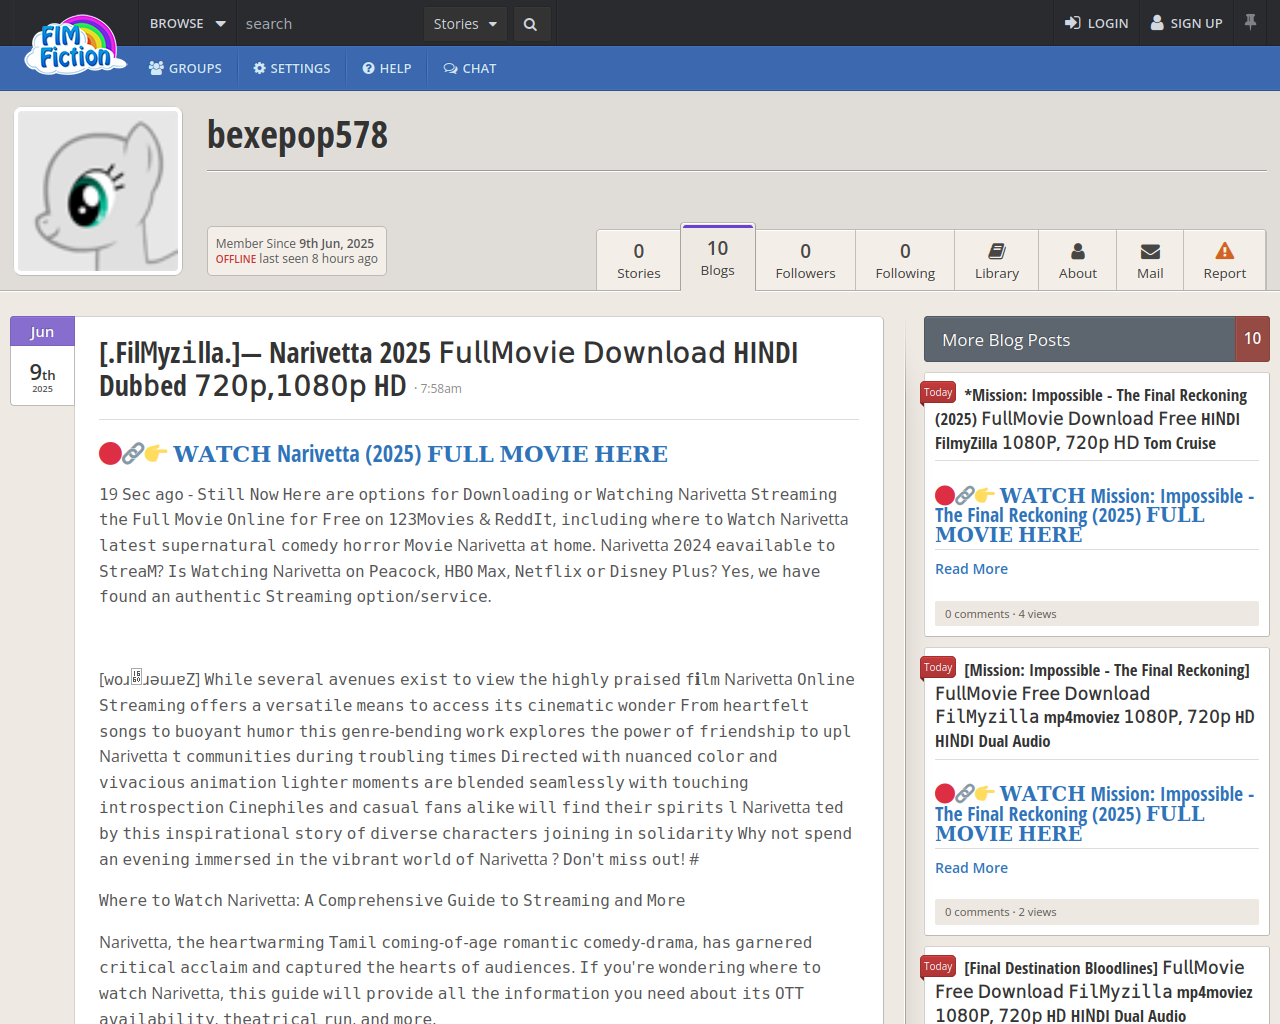Open the Help menu

click(x=387, y=68)
